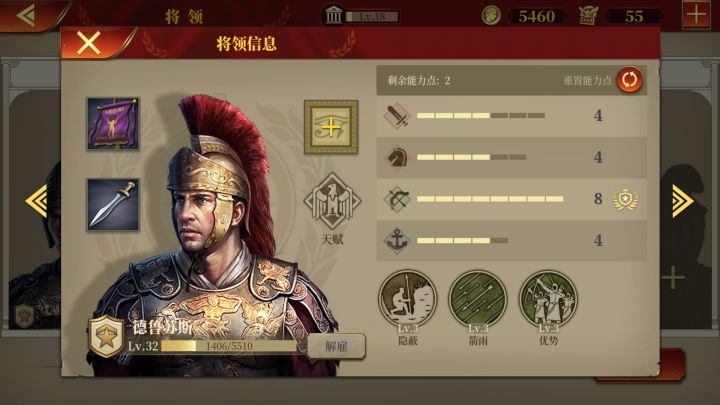This screenshot has width=720, height=405.
Task: Open the empty eye-symbol item slot
Action: [331, 127]
